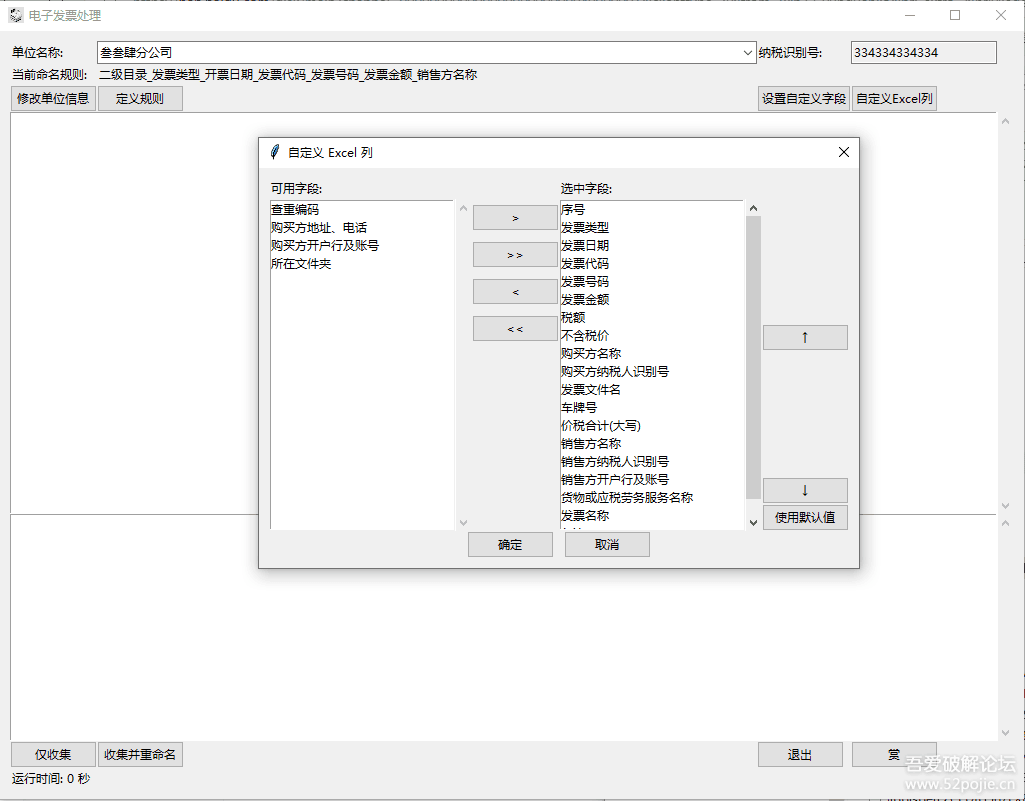This screenshot has width=1025, height=801.
Task: Click the 取消 button to cancel
Action: (x=607, y=544)
